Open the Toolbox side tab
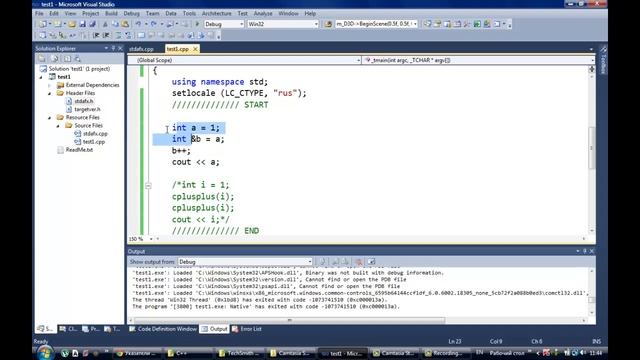 click(603, 61)
